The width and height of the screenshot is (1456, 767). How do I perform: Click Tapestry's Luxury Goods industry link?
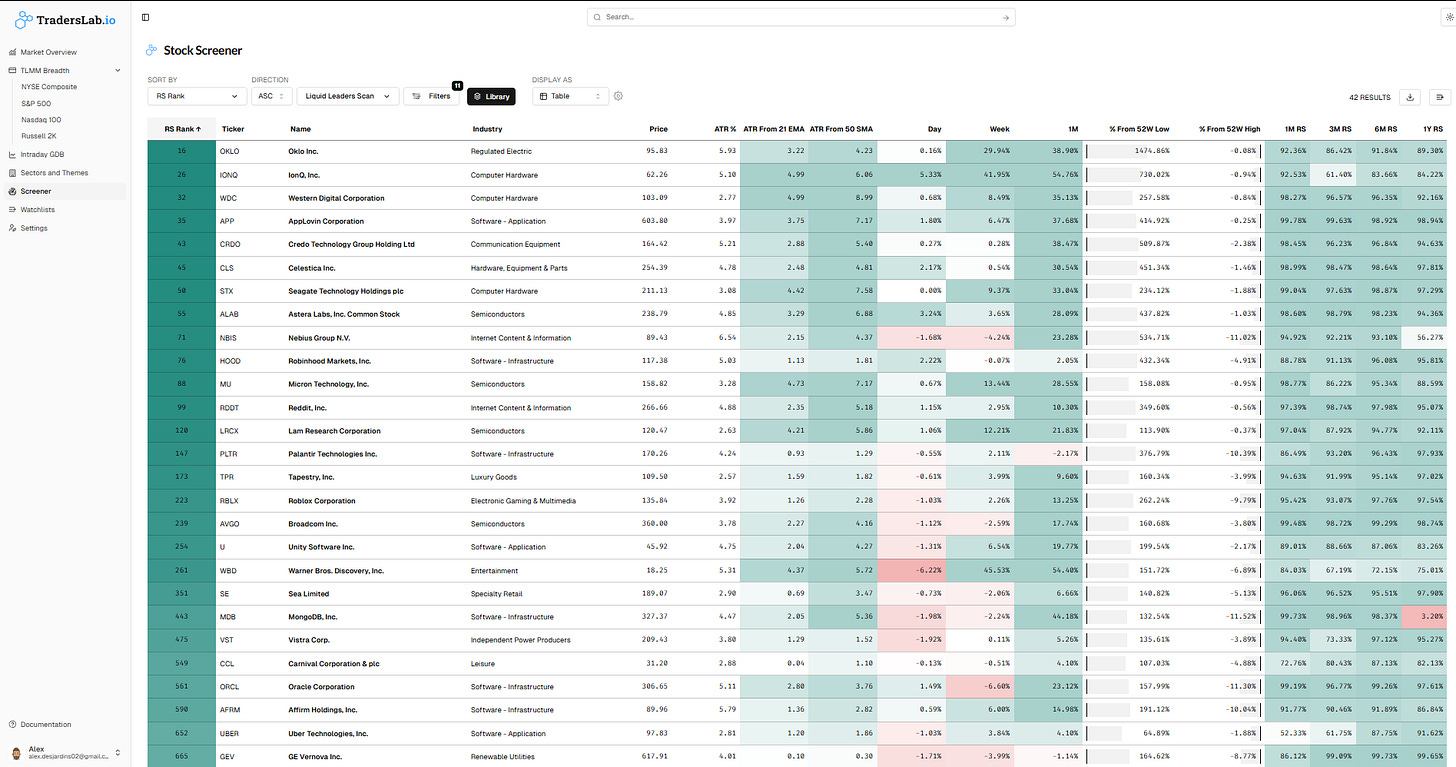coord(494,477)
